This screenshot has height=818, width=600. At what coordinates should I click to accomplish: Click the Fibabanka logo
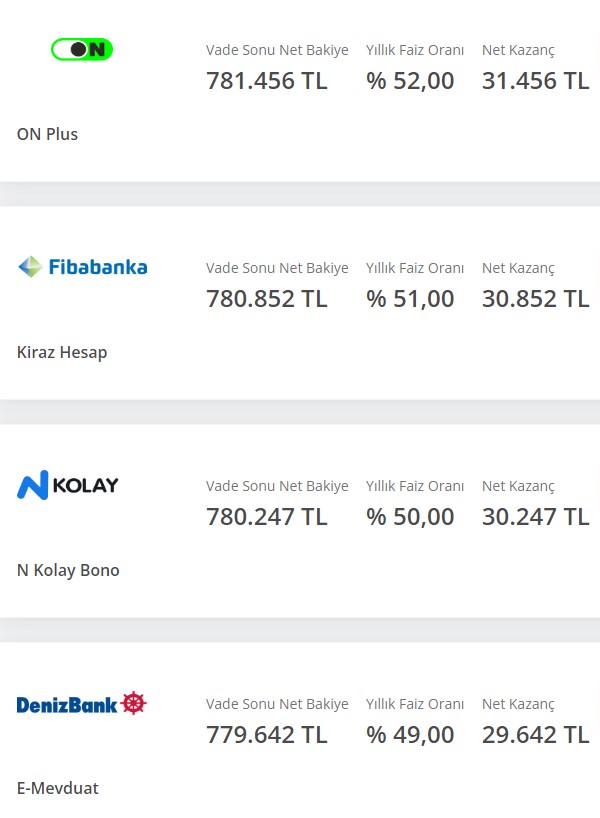click(82, 267)
